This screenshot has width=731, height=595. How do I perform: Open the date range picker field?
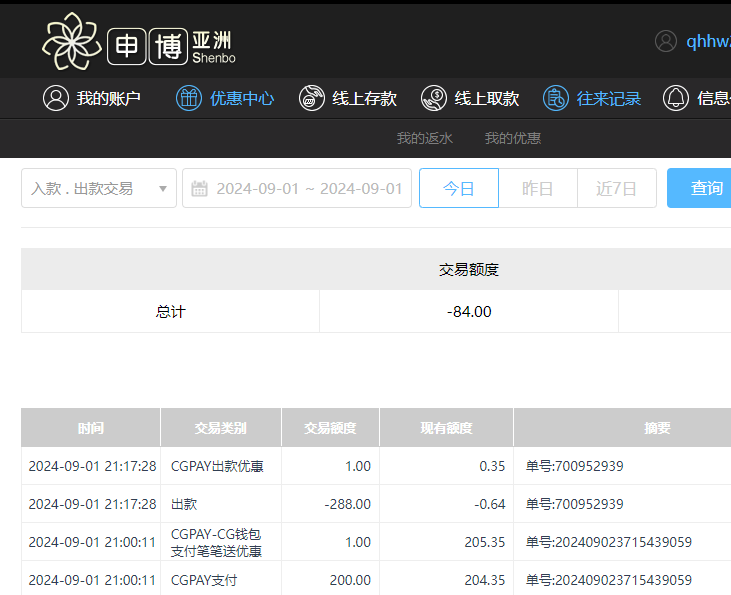click(x=308, y=188)
